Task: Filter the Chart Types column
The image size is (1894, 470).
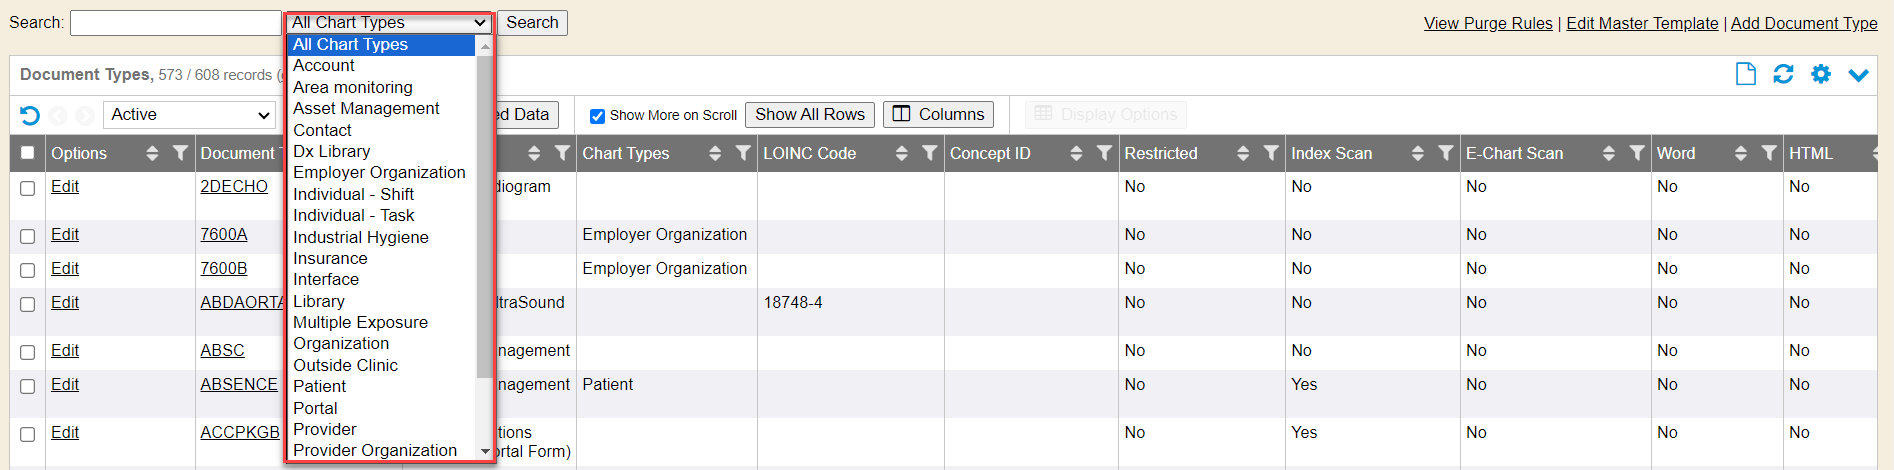Action: tap(743, 153)
